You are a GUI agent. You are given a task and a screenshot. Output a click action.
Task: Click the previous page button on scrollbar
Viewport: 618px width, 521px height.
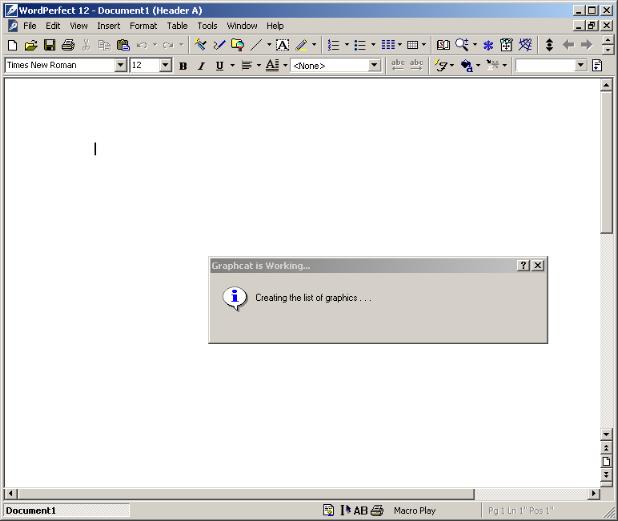coord(606,448)
